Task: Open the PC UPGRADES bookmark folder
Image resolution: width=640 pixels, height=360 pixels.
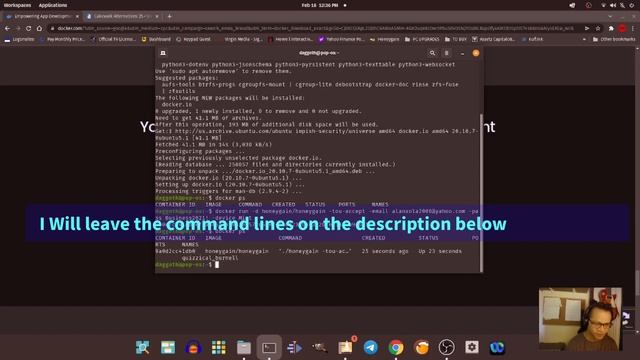Action: pos(422,39)
